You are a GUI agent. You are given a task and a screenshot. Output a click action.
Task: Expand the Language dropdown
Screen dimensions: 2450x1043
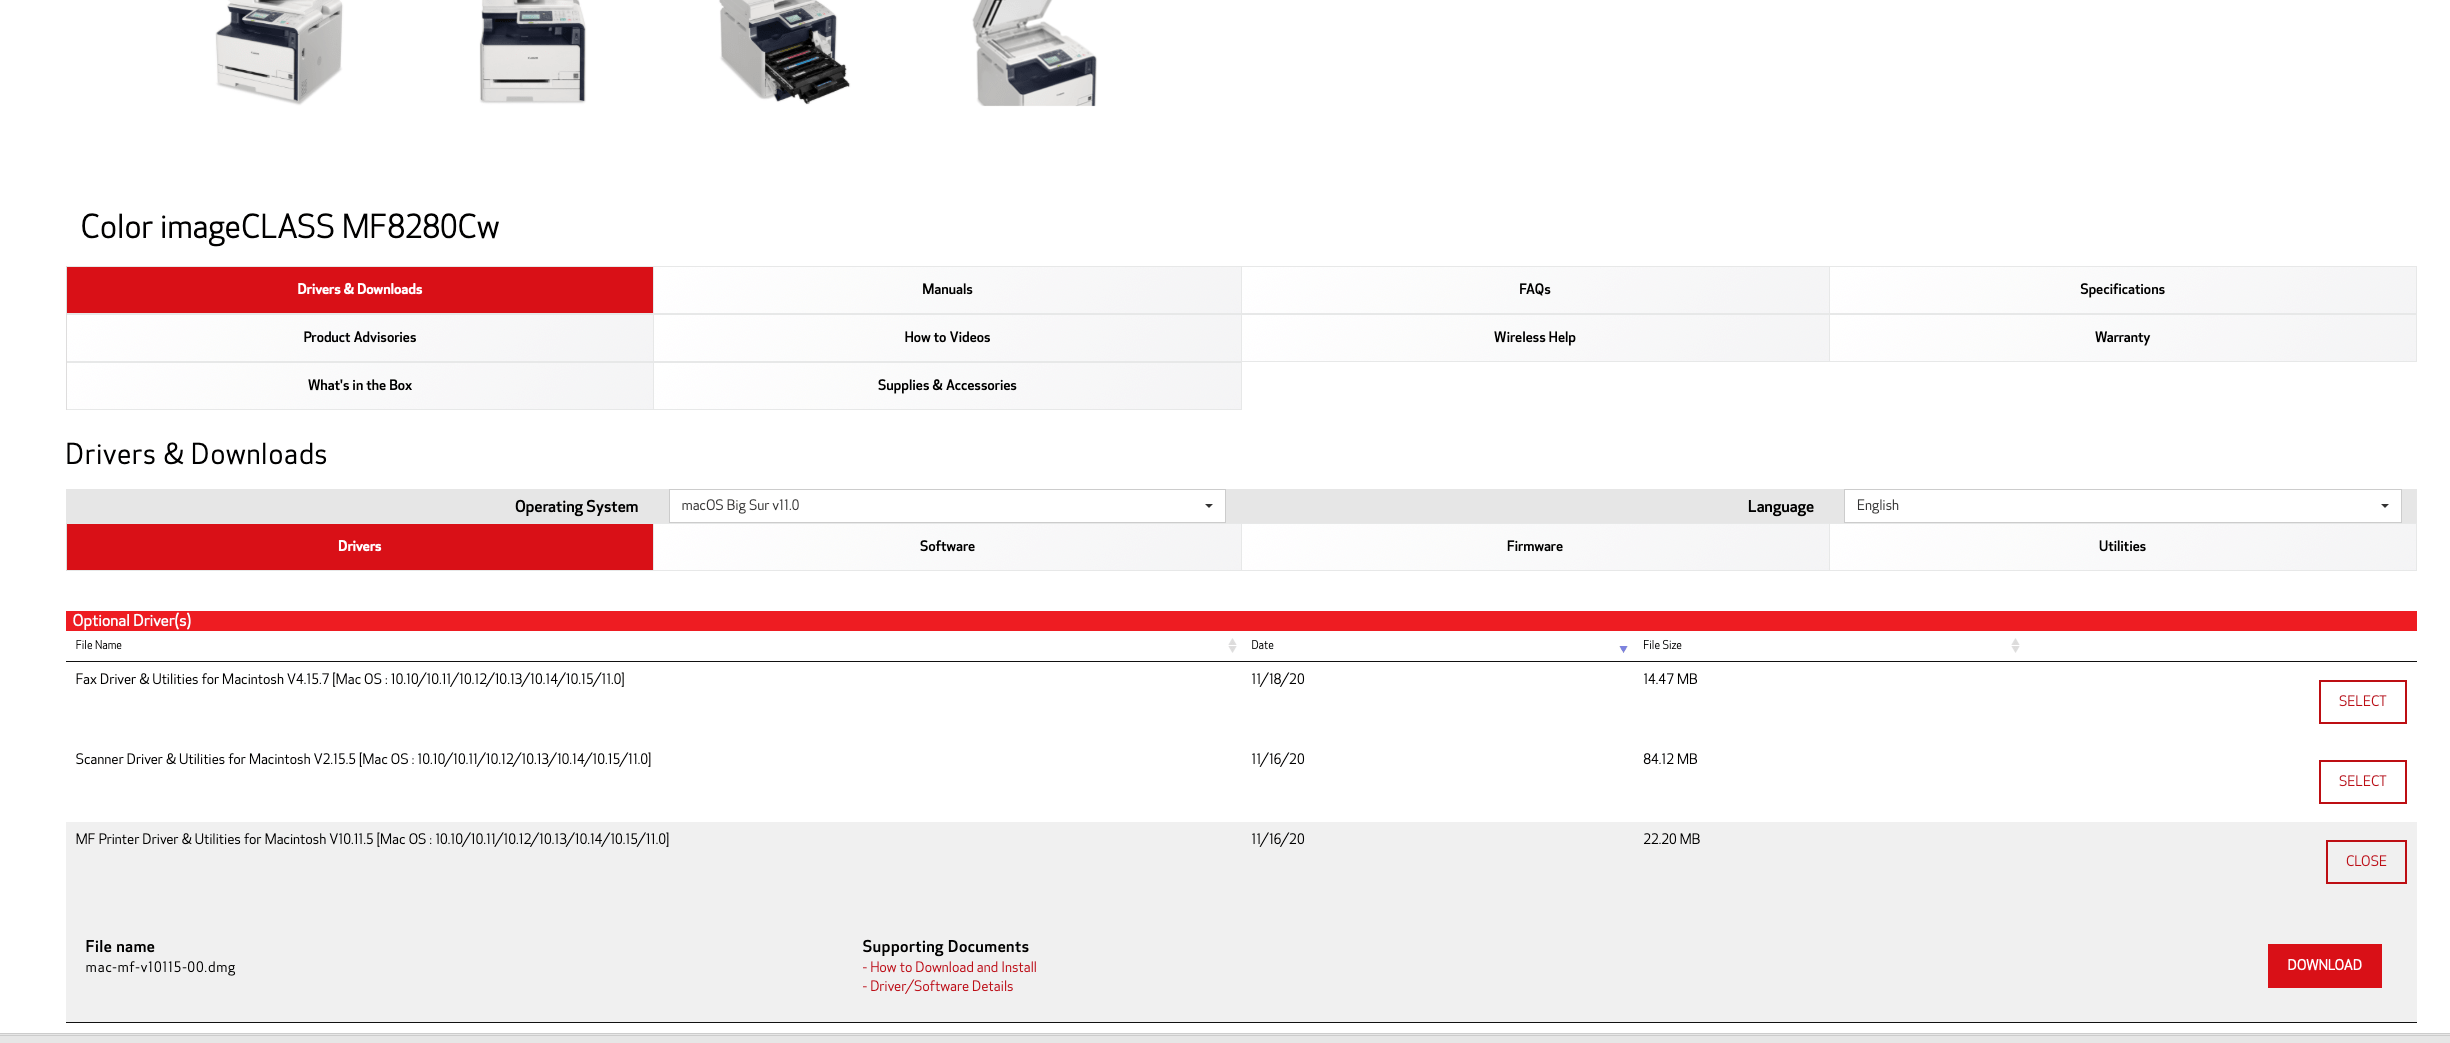(2122, 506)
